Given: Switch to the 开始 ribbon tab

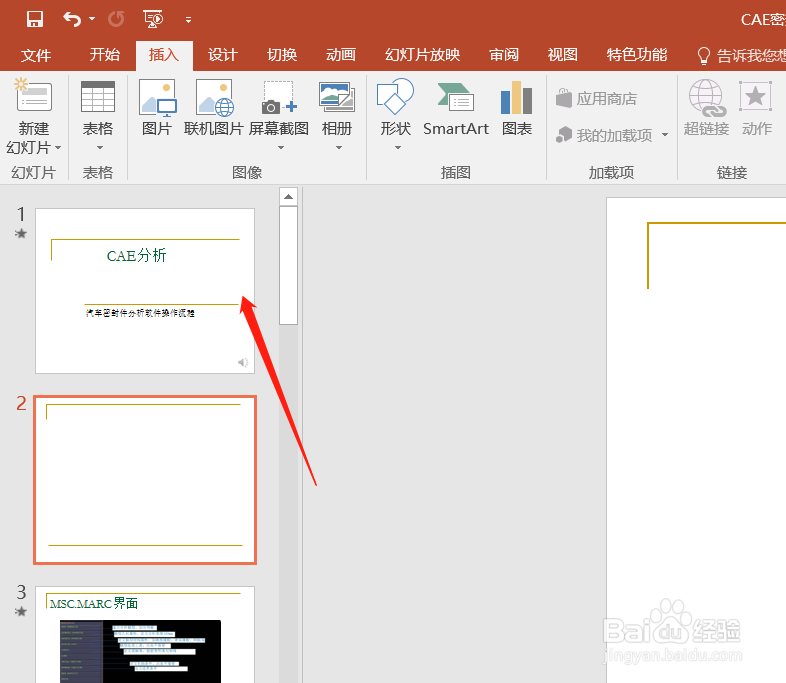Looking at the screenshot, I should click(x=105, y=54).
